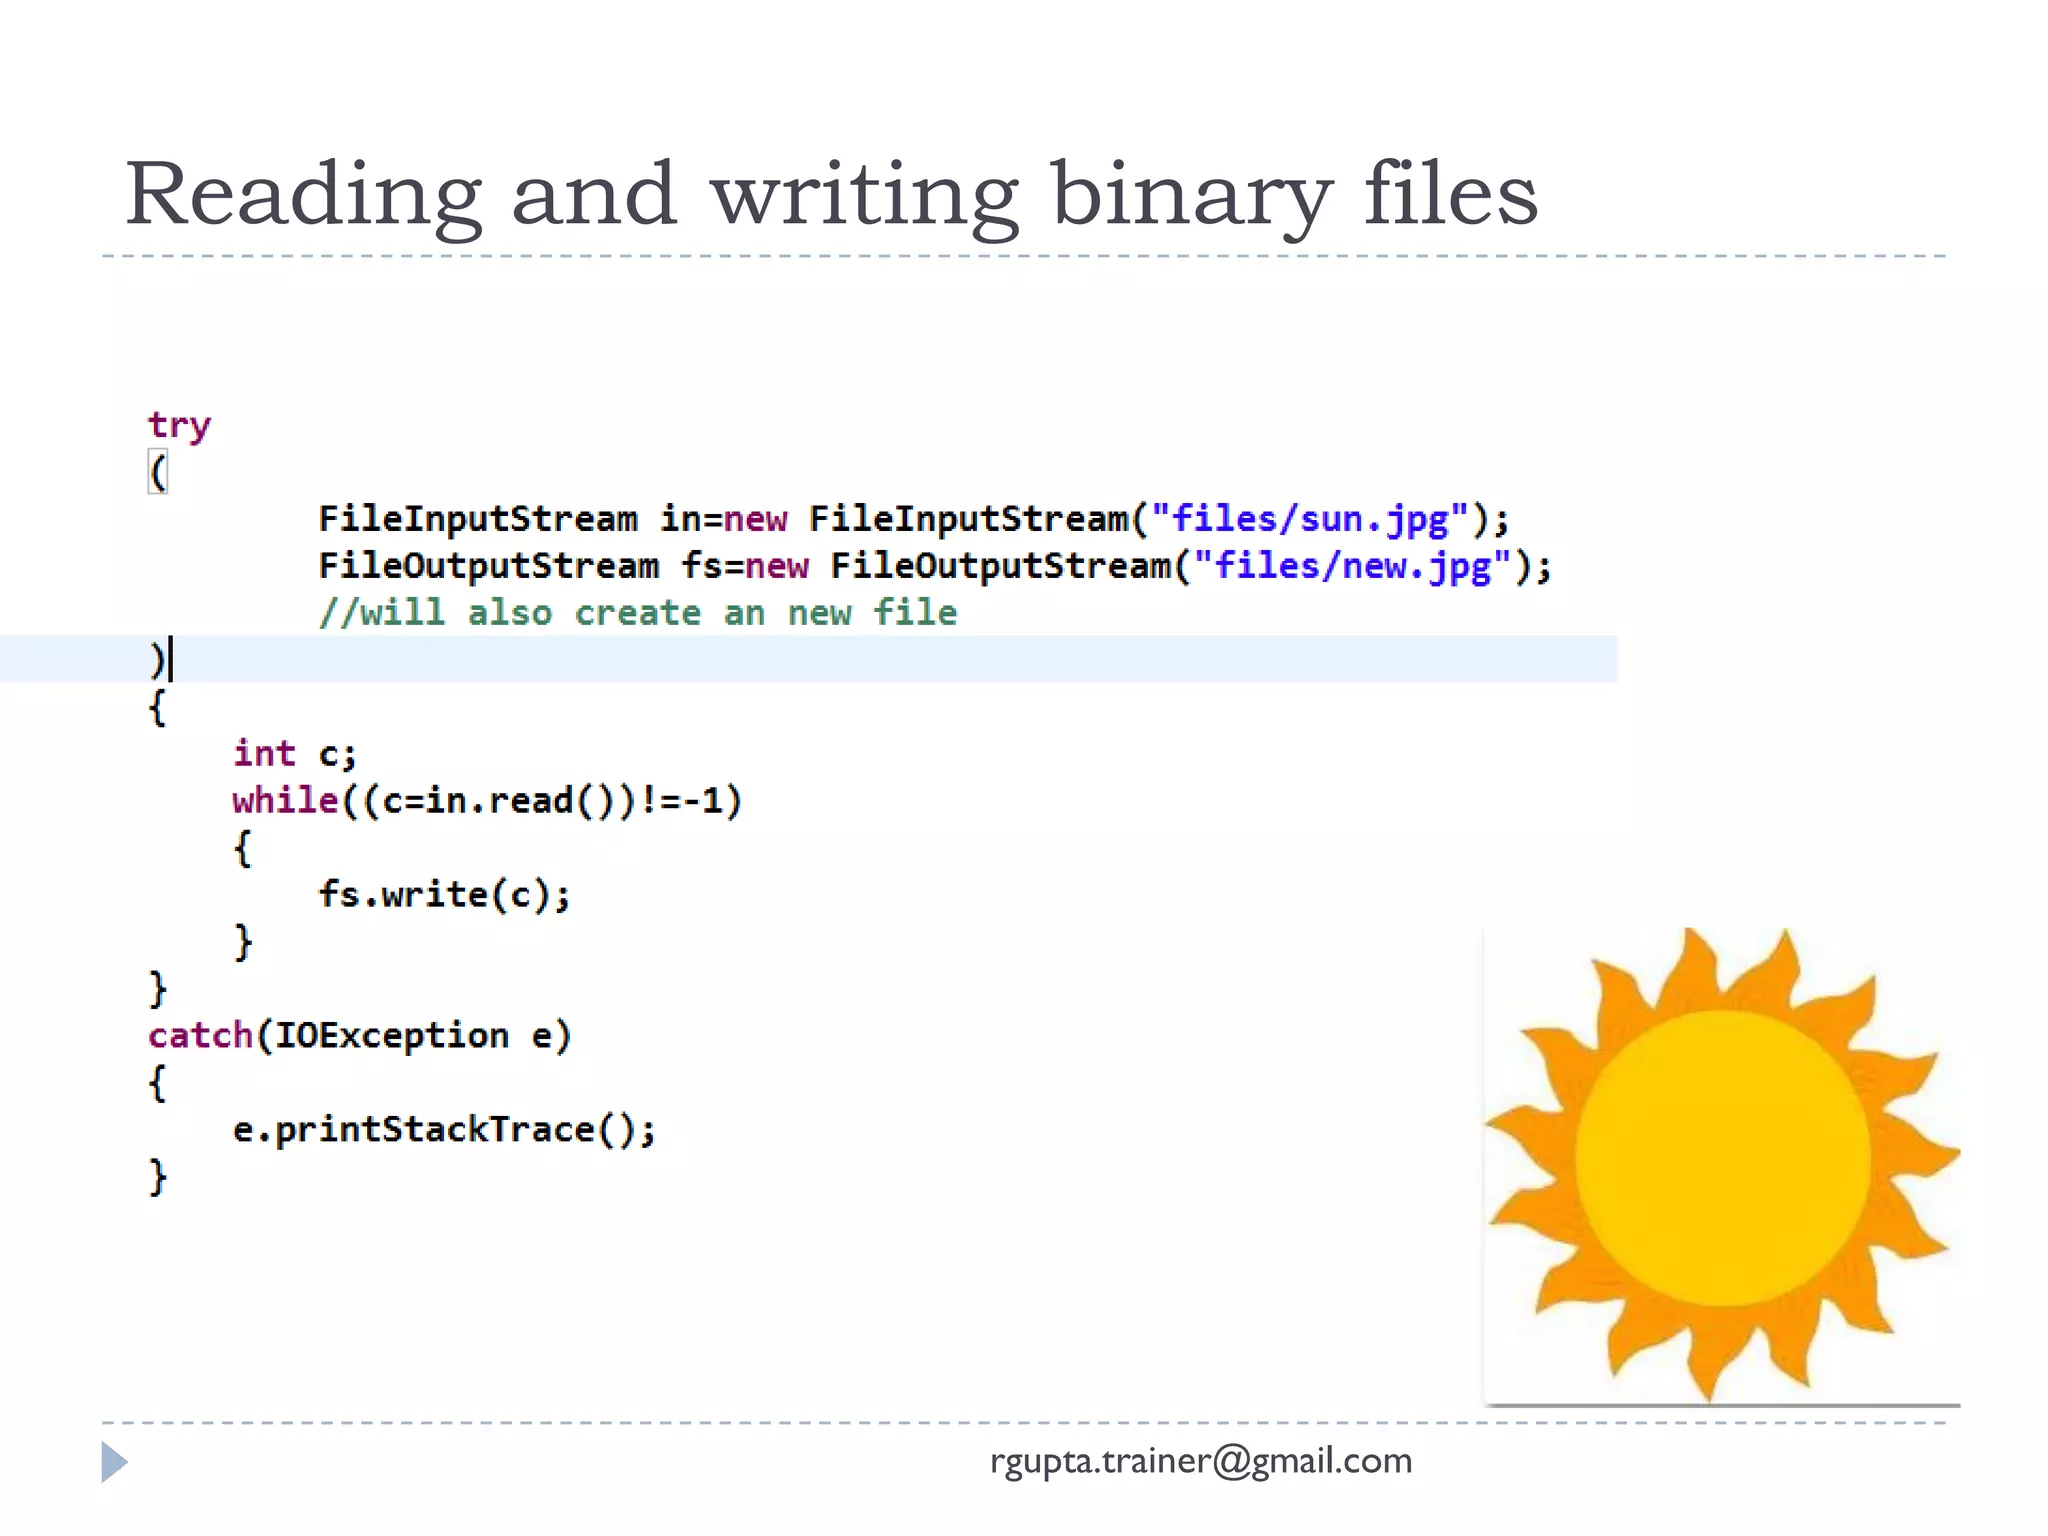Click the rgupta.trainer@gmail.com email text
2048x1536 pixels.
(1200, 1461)
